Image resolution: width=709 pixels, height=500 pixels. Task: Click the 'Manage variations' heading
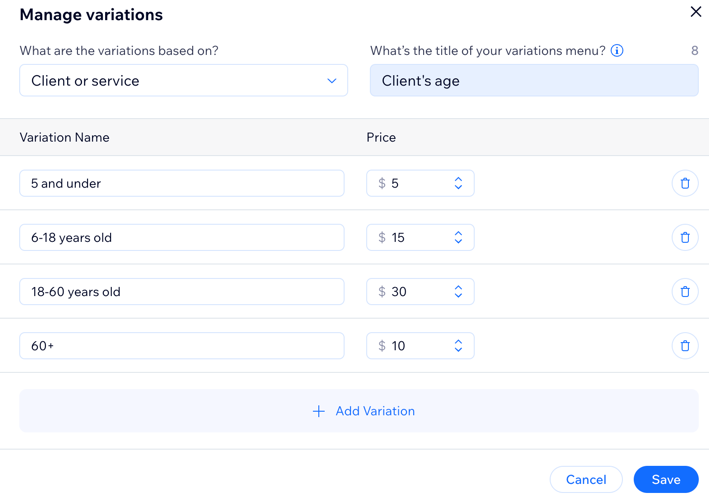91,14
